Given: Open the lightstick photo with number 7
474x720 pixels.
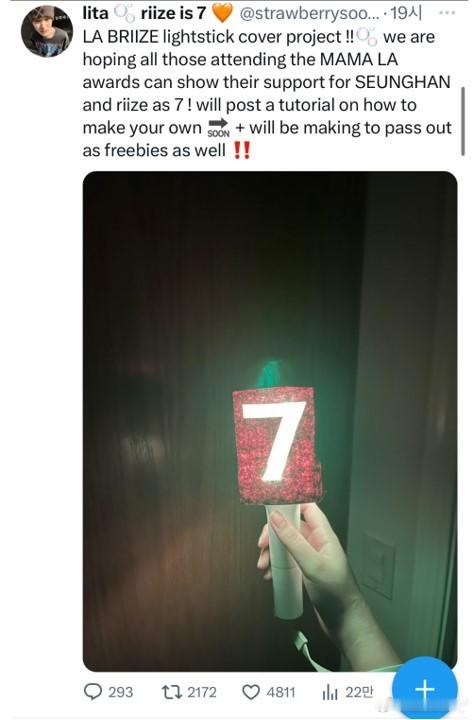Looking at the screenshot, I should pyautogui.click(x=270, y=421).
